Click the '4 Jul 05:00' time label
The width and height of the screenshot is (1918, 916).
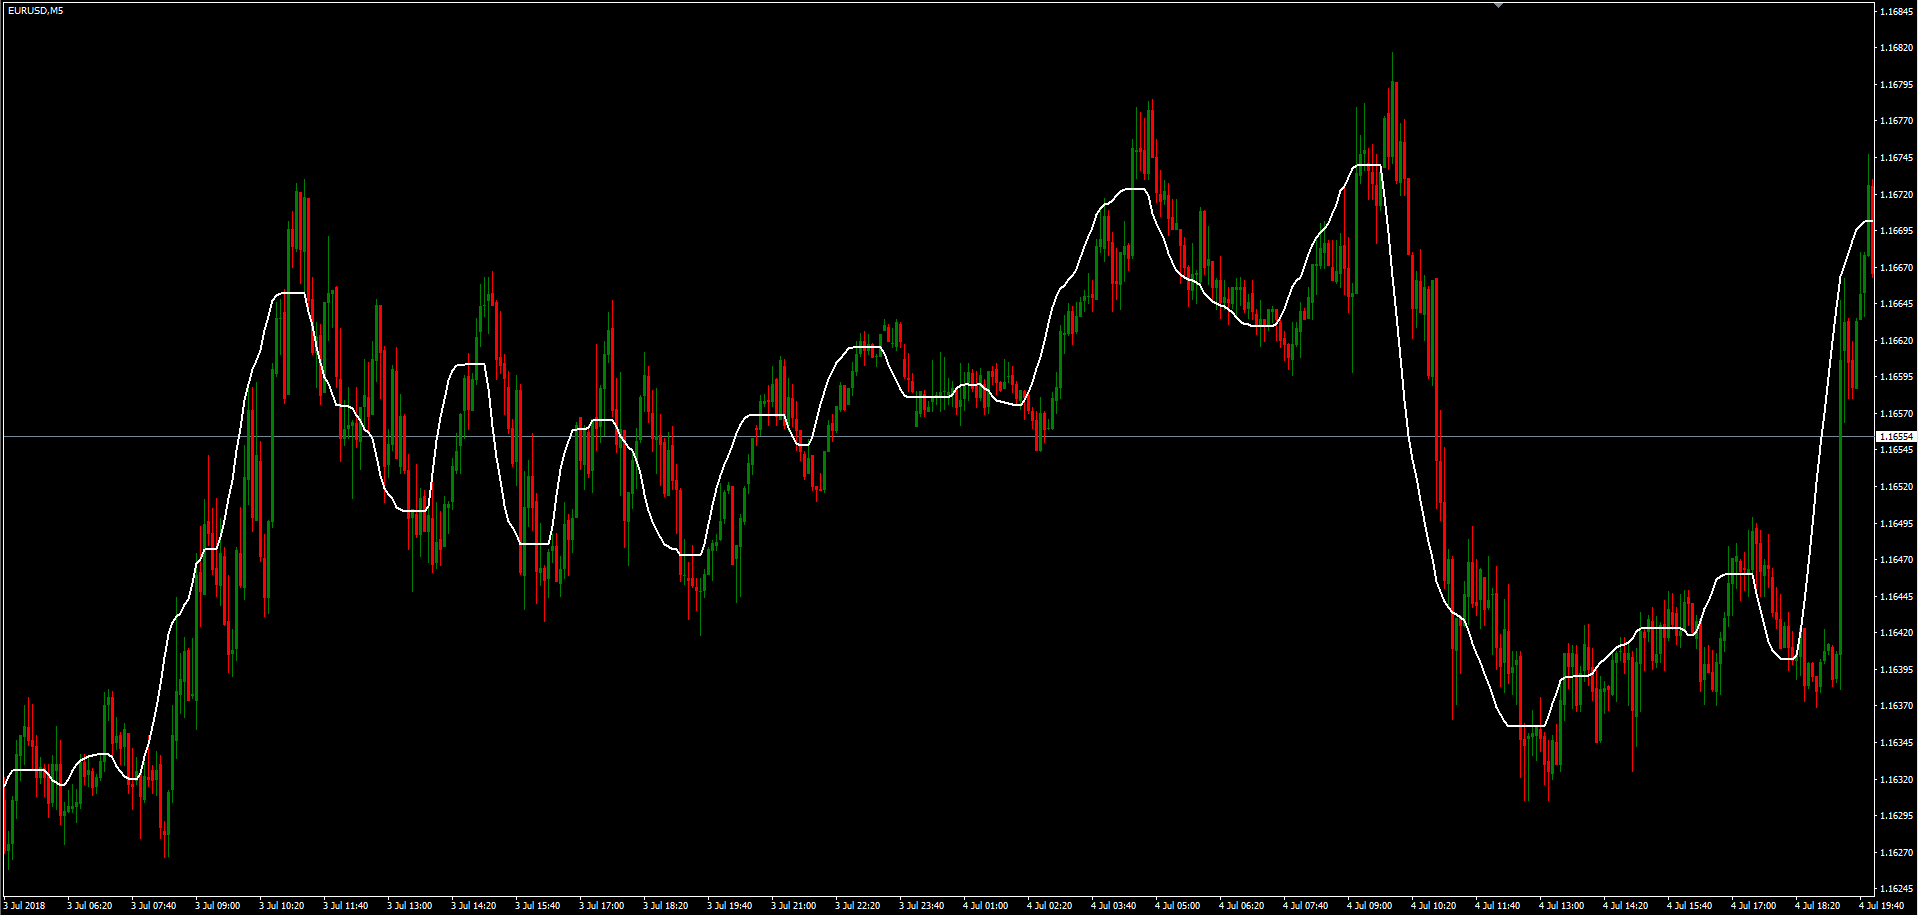1177,906
